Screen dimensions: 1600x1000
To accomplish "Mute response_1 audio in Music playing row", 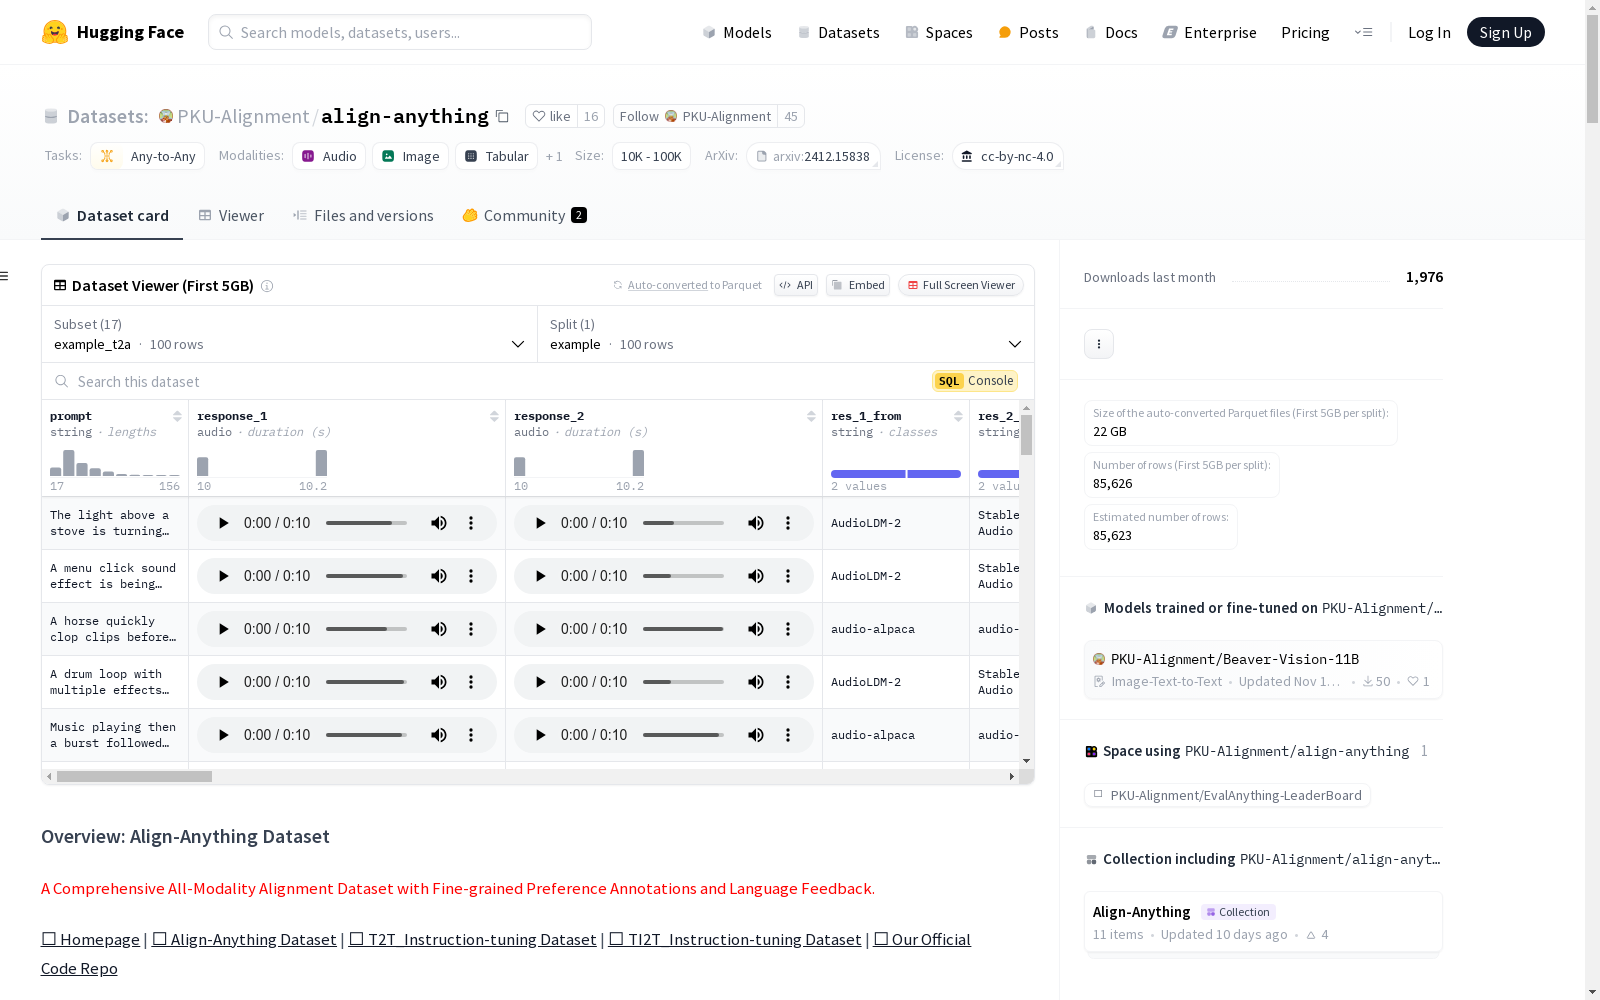I will coord(439,735).
